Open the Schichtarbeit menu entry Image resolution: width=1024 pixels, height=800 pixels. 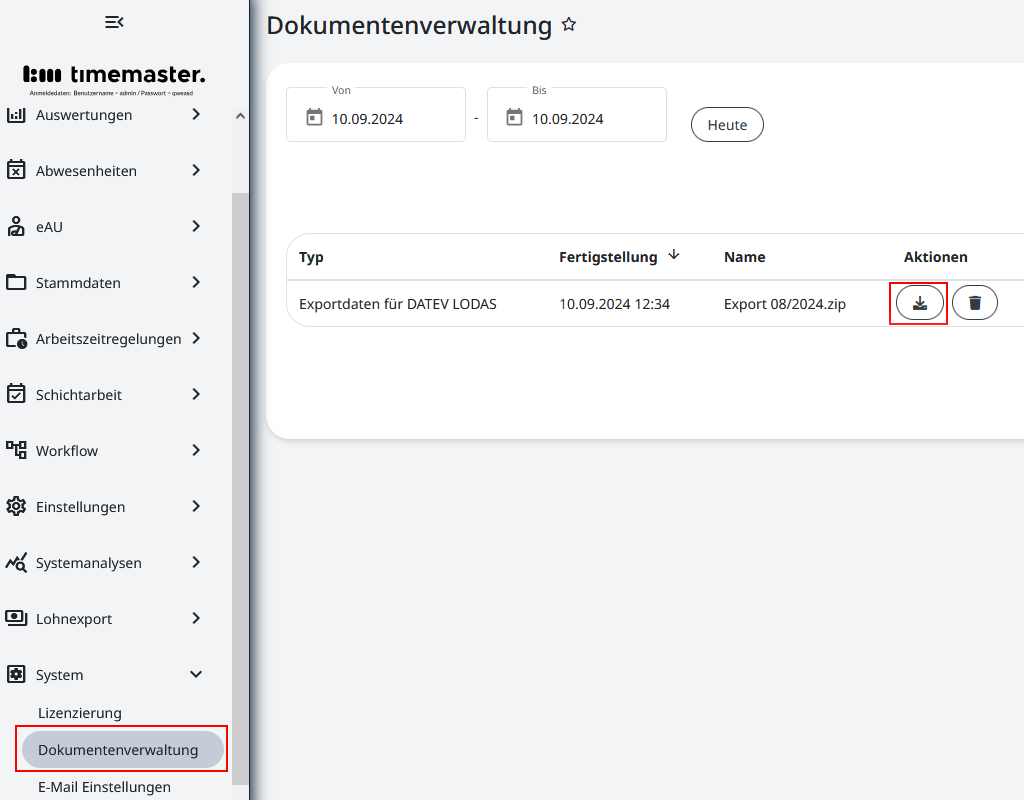click(x=79, y=395)
